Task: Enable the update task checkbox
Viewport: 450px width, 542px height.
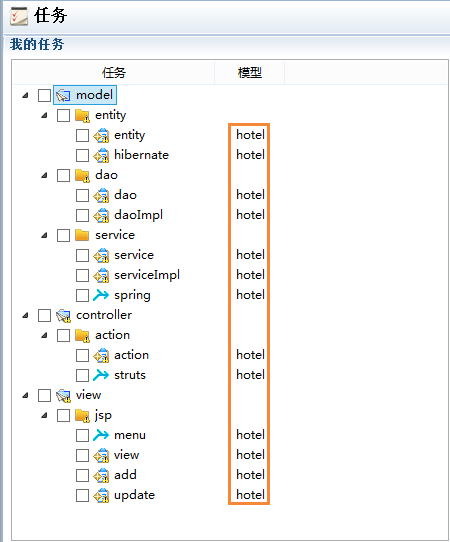Action: [82, 495]
